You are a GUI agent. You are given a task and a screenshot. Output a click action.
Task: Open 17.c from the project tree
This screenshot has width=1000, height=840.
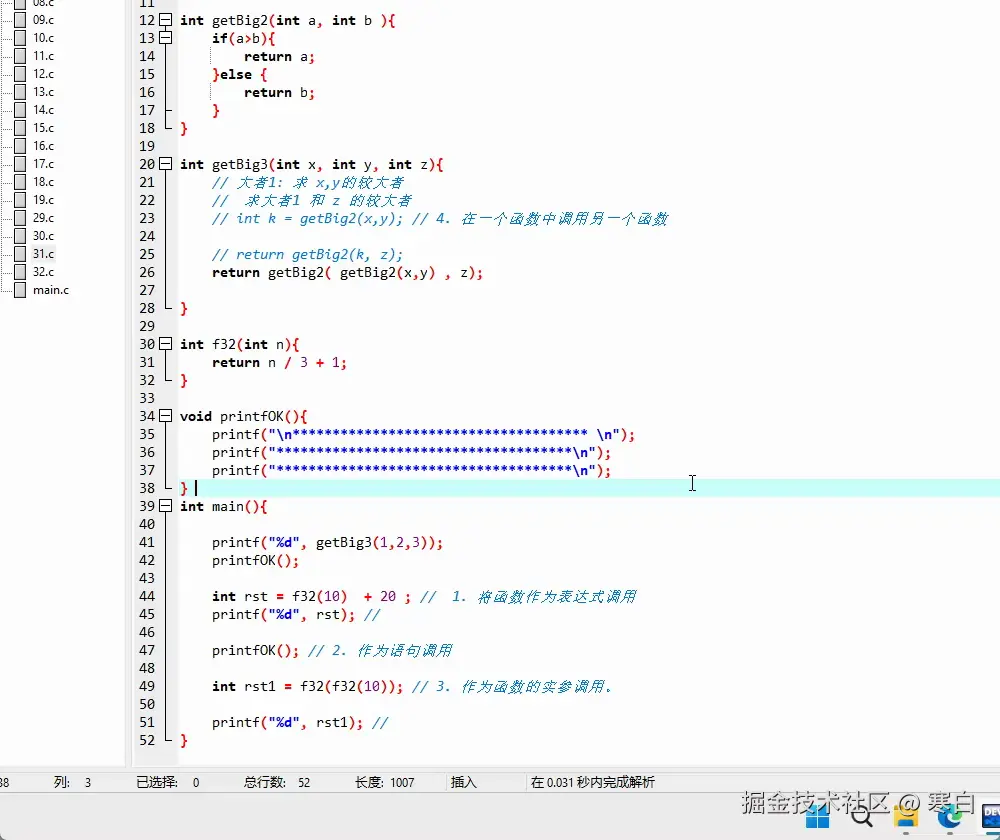(x=43, y=164)
